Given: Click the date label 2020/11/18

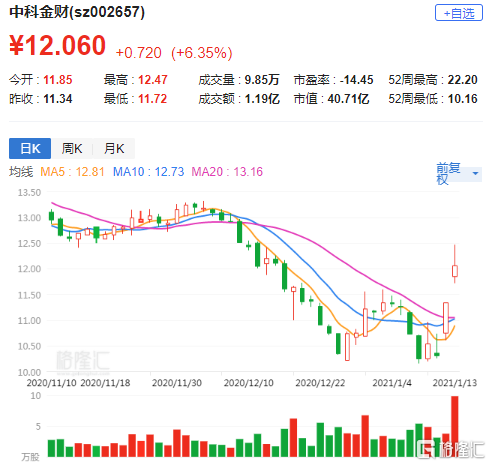Looking at the screenshot, I should 105,383.
